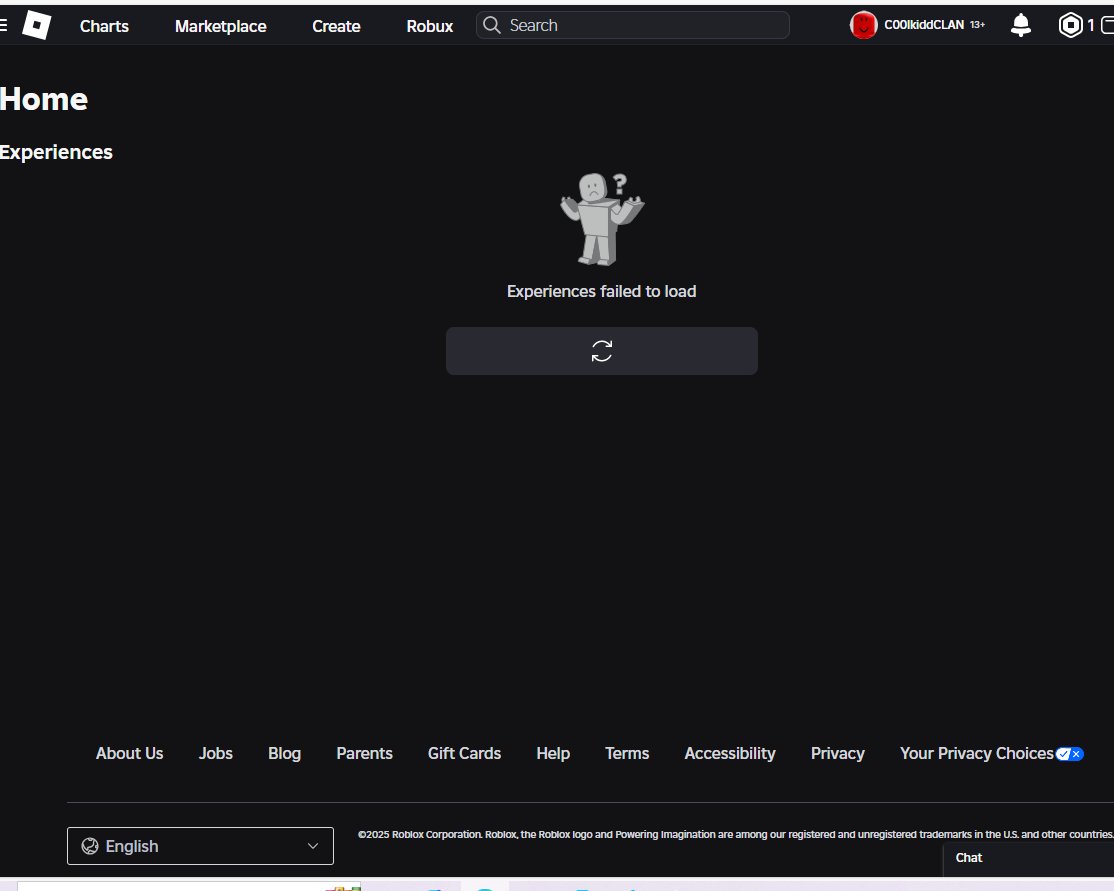Click the privacy choices check-x badge icon

coord(1069,754)
